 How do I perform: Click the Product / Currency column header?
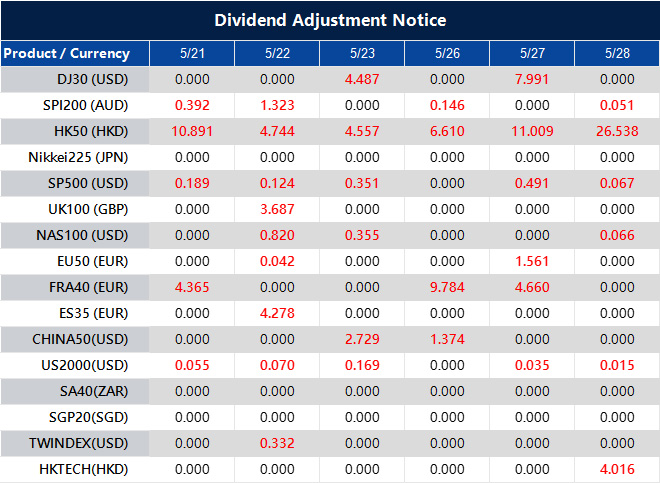66,53
